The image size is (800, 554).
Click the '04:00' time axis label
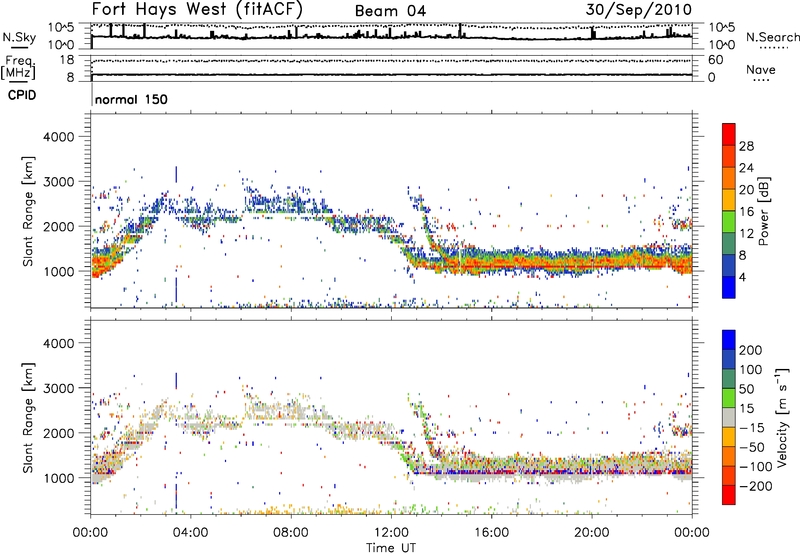(x=191, y=533)
